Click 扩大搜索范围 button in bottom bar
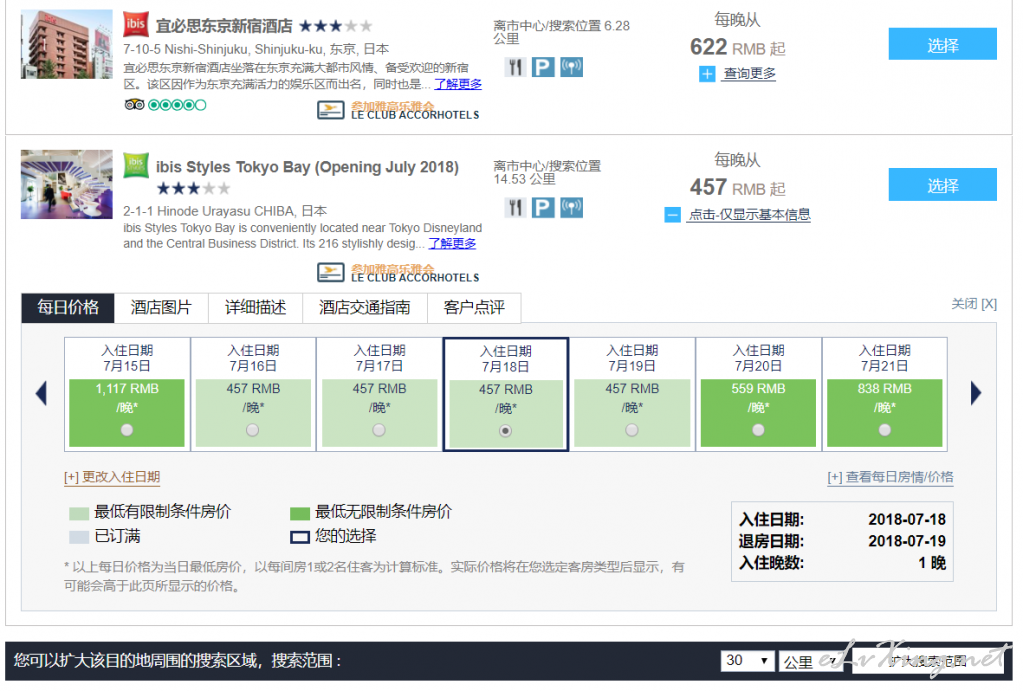Viewport: 1023px width, 691px height. [930, 661]
